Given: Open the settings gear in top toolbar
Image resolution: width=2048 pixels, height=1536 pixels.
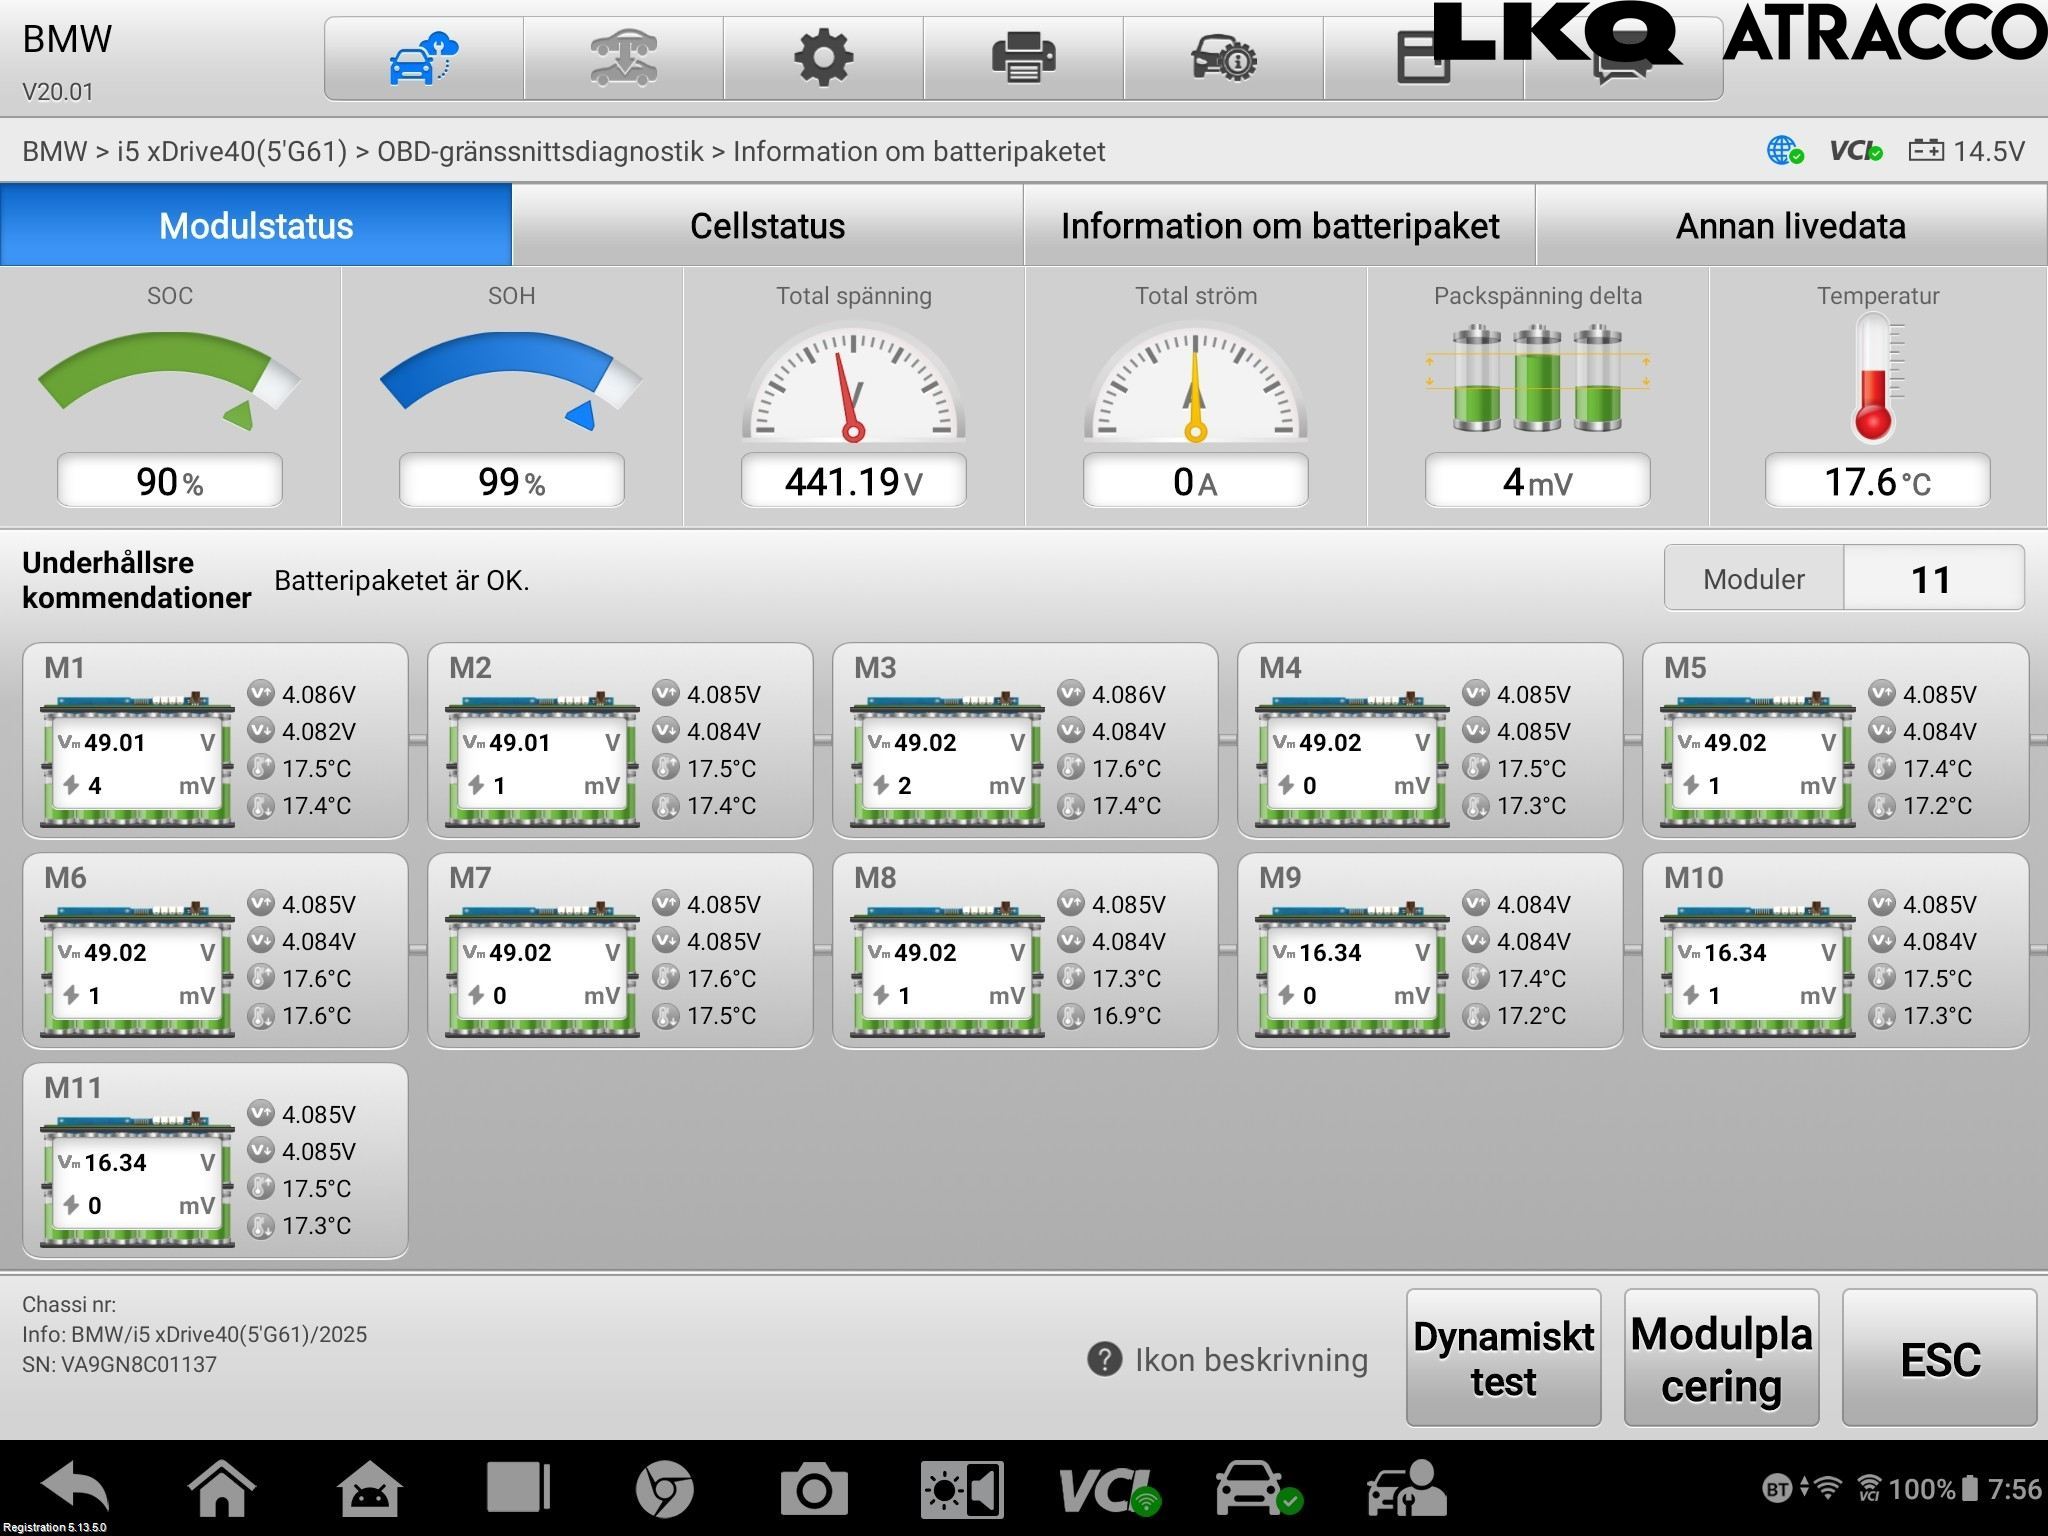Looking at the screenshot, I should point(823,58).
